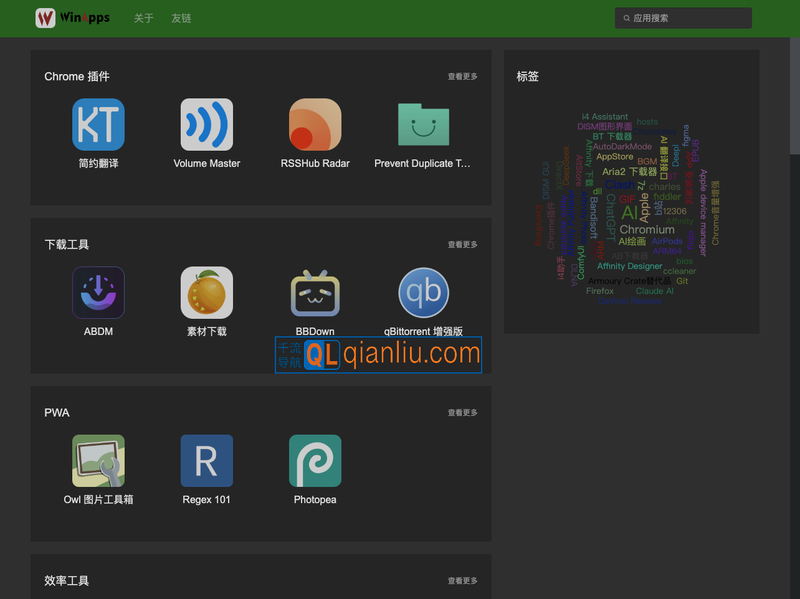The height and width of the screenshot is (599, 800).
Task: Open the ABDM download tool icon
Action: 98,293
